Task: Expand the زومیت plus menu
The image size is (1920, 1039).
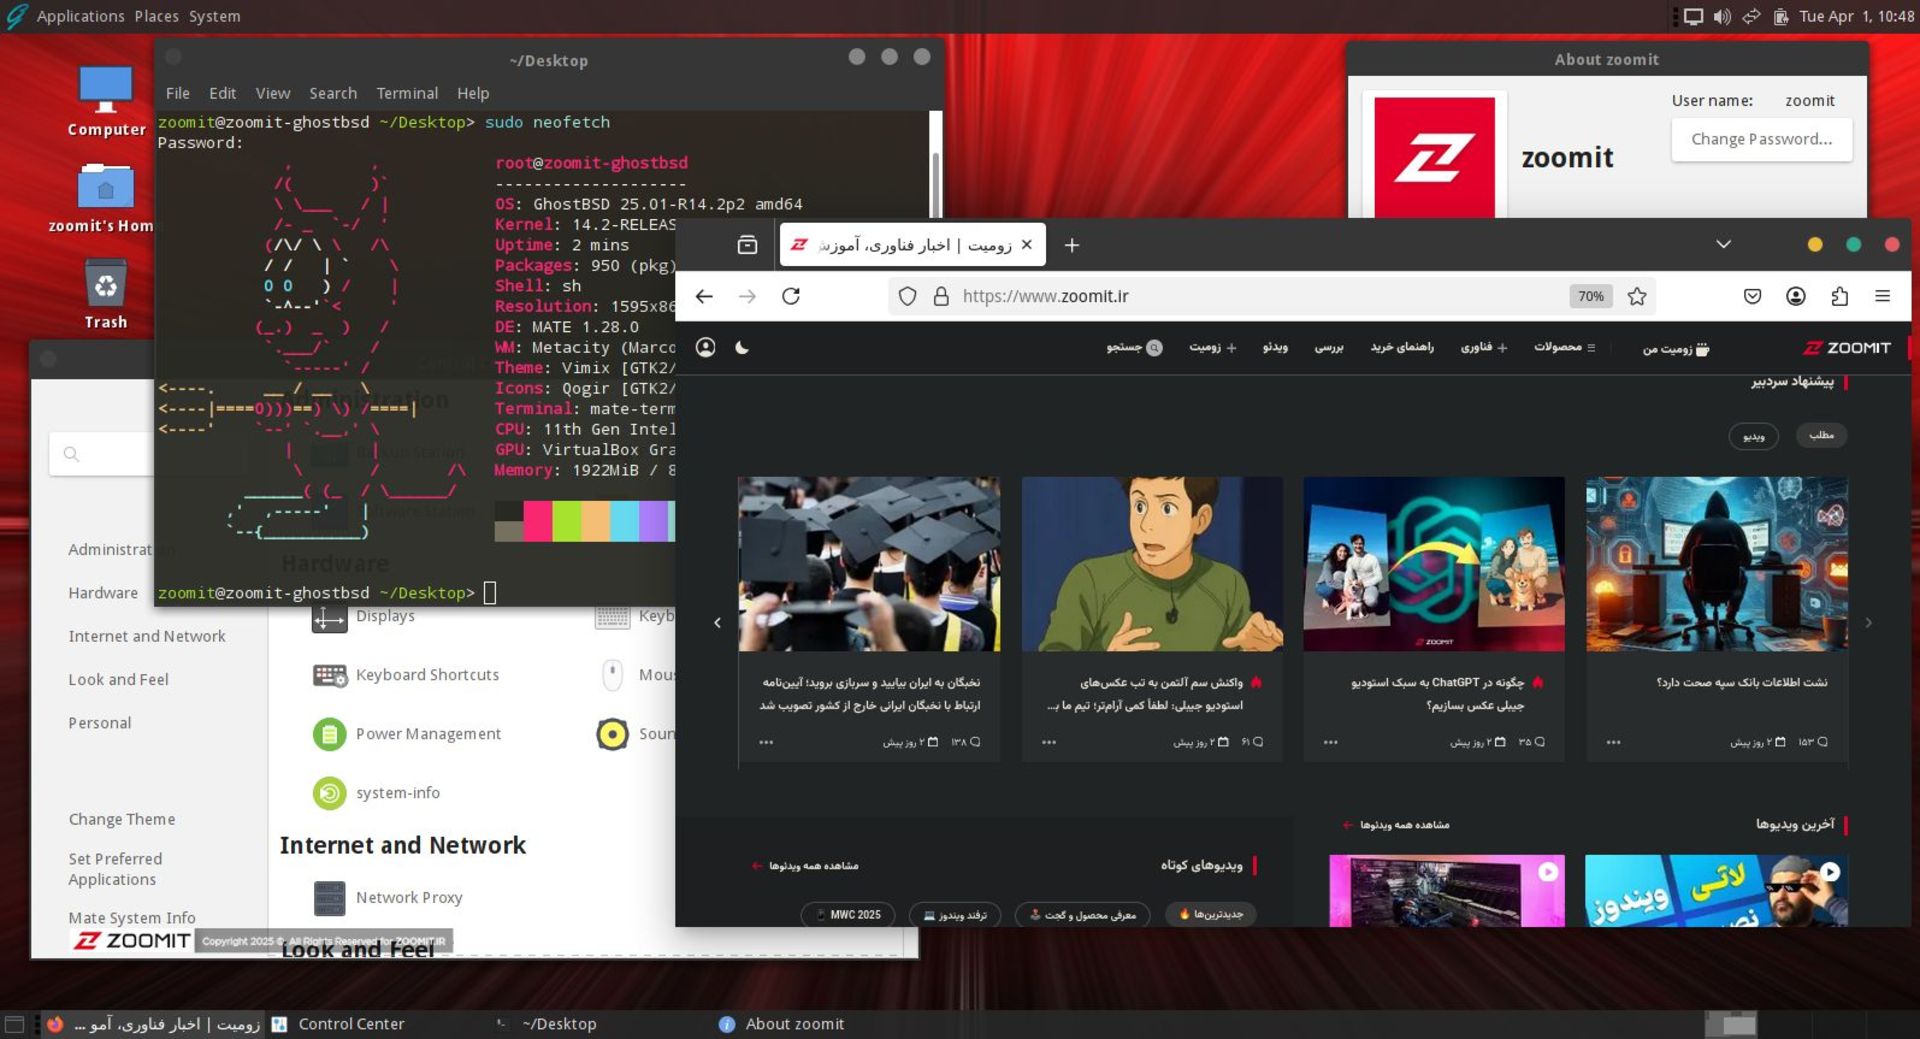Action: click(1212, 348)
